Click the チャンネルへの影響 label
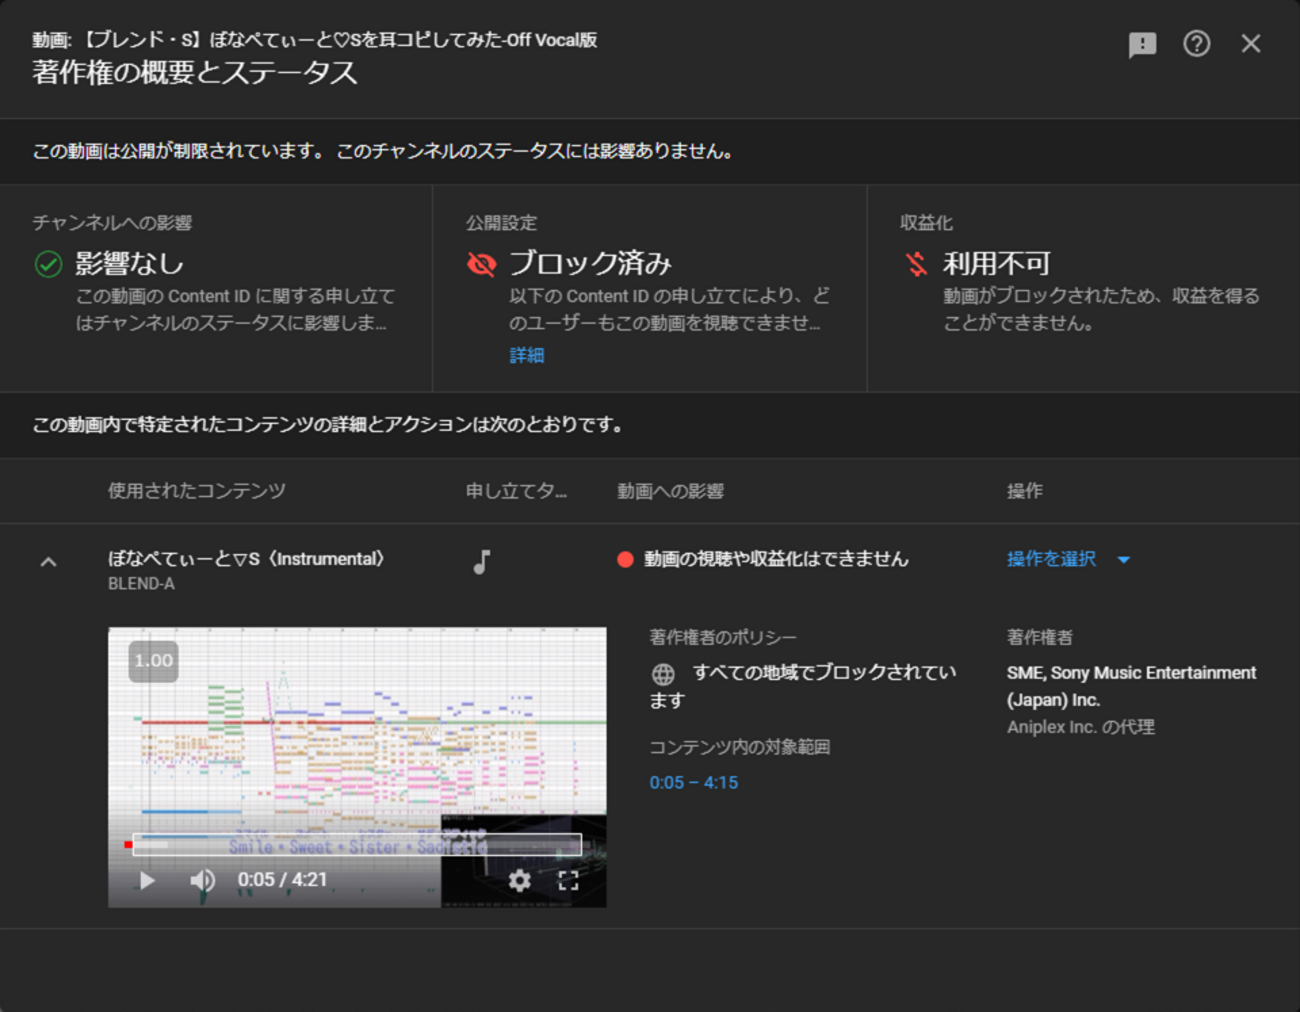Screen dimensions: 1300x1012 tap(112, 223)
